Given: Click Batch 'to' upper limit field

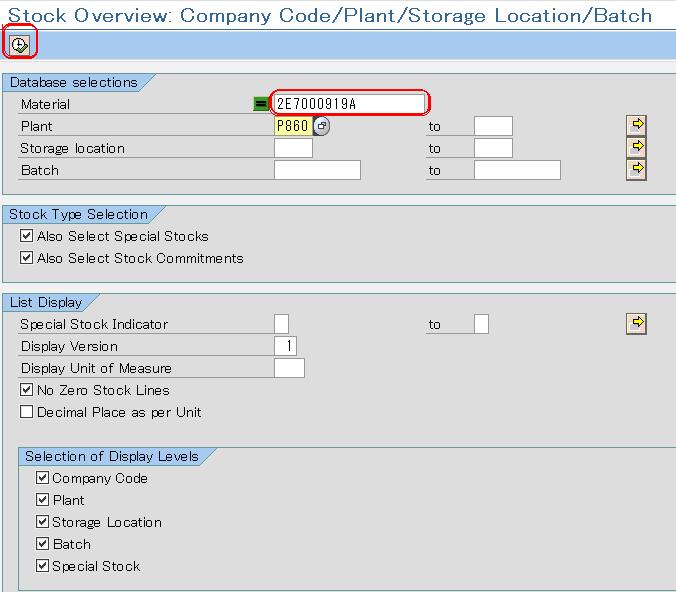Looking at the screenshot, I should 517,170.
